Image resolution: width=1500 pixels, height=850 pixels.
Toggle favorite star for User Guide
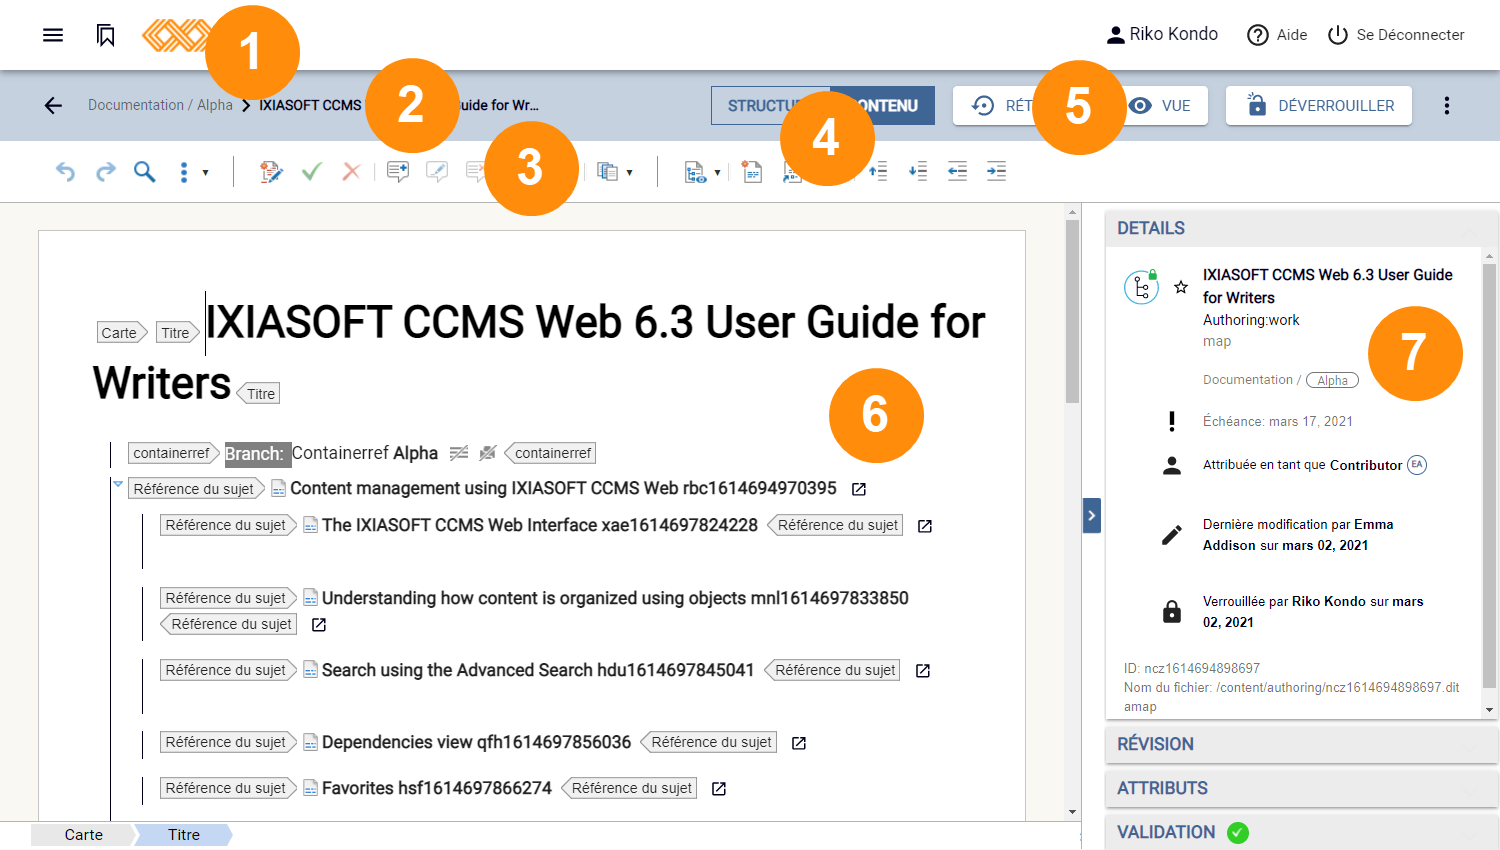click(1181, 287)
